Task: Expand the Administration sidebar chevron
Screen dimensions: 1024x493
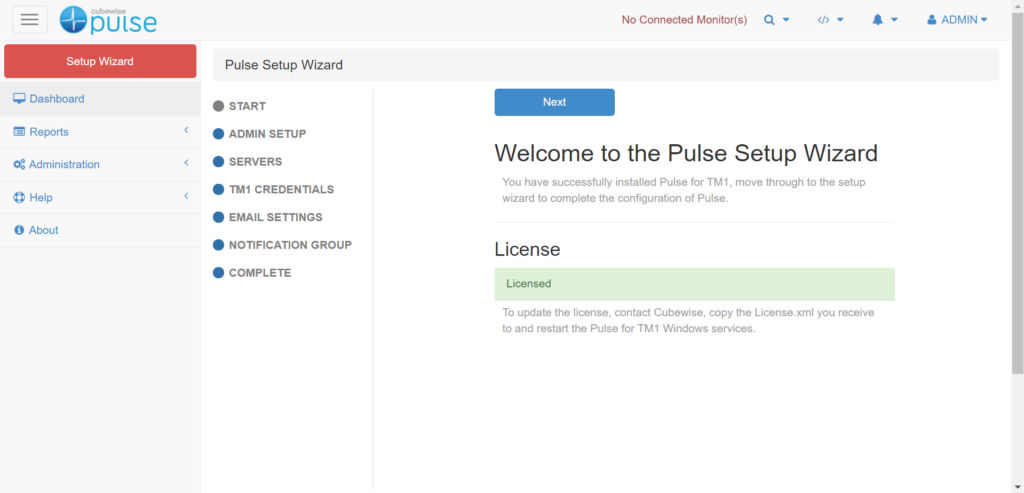Action: [186, 164]
